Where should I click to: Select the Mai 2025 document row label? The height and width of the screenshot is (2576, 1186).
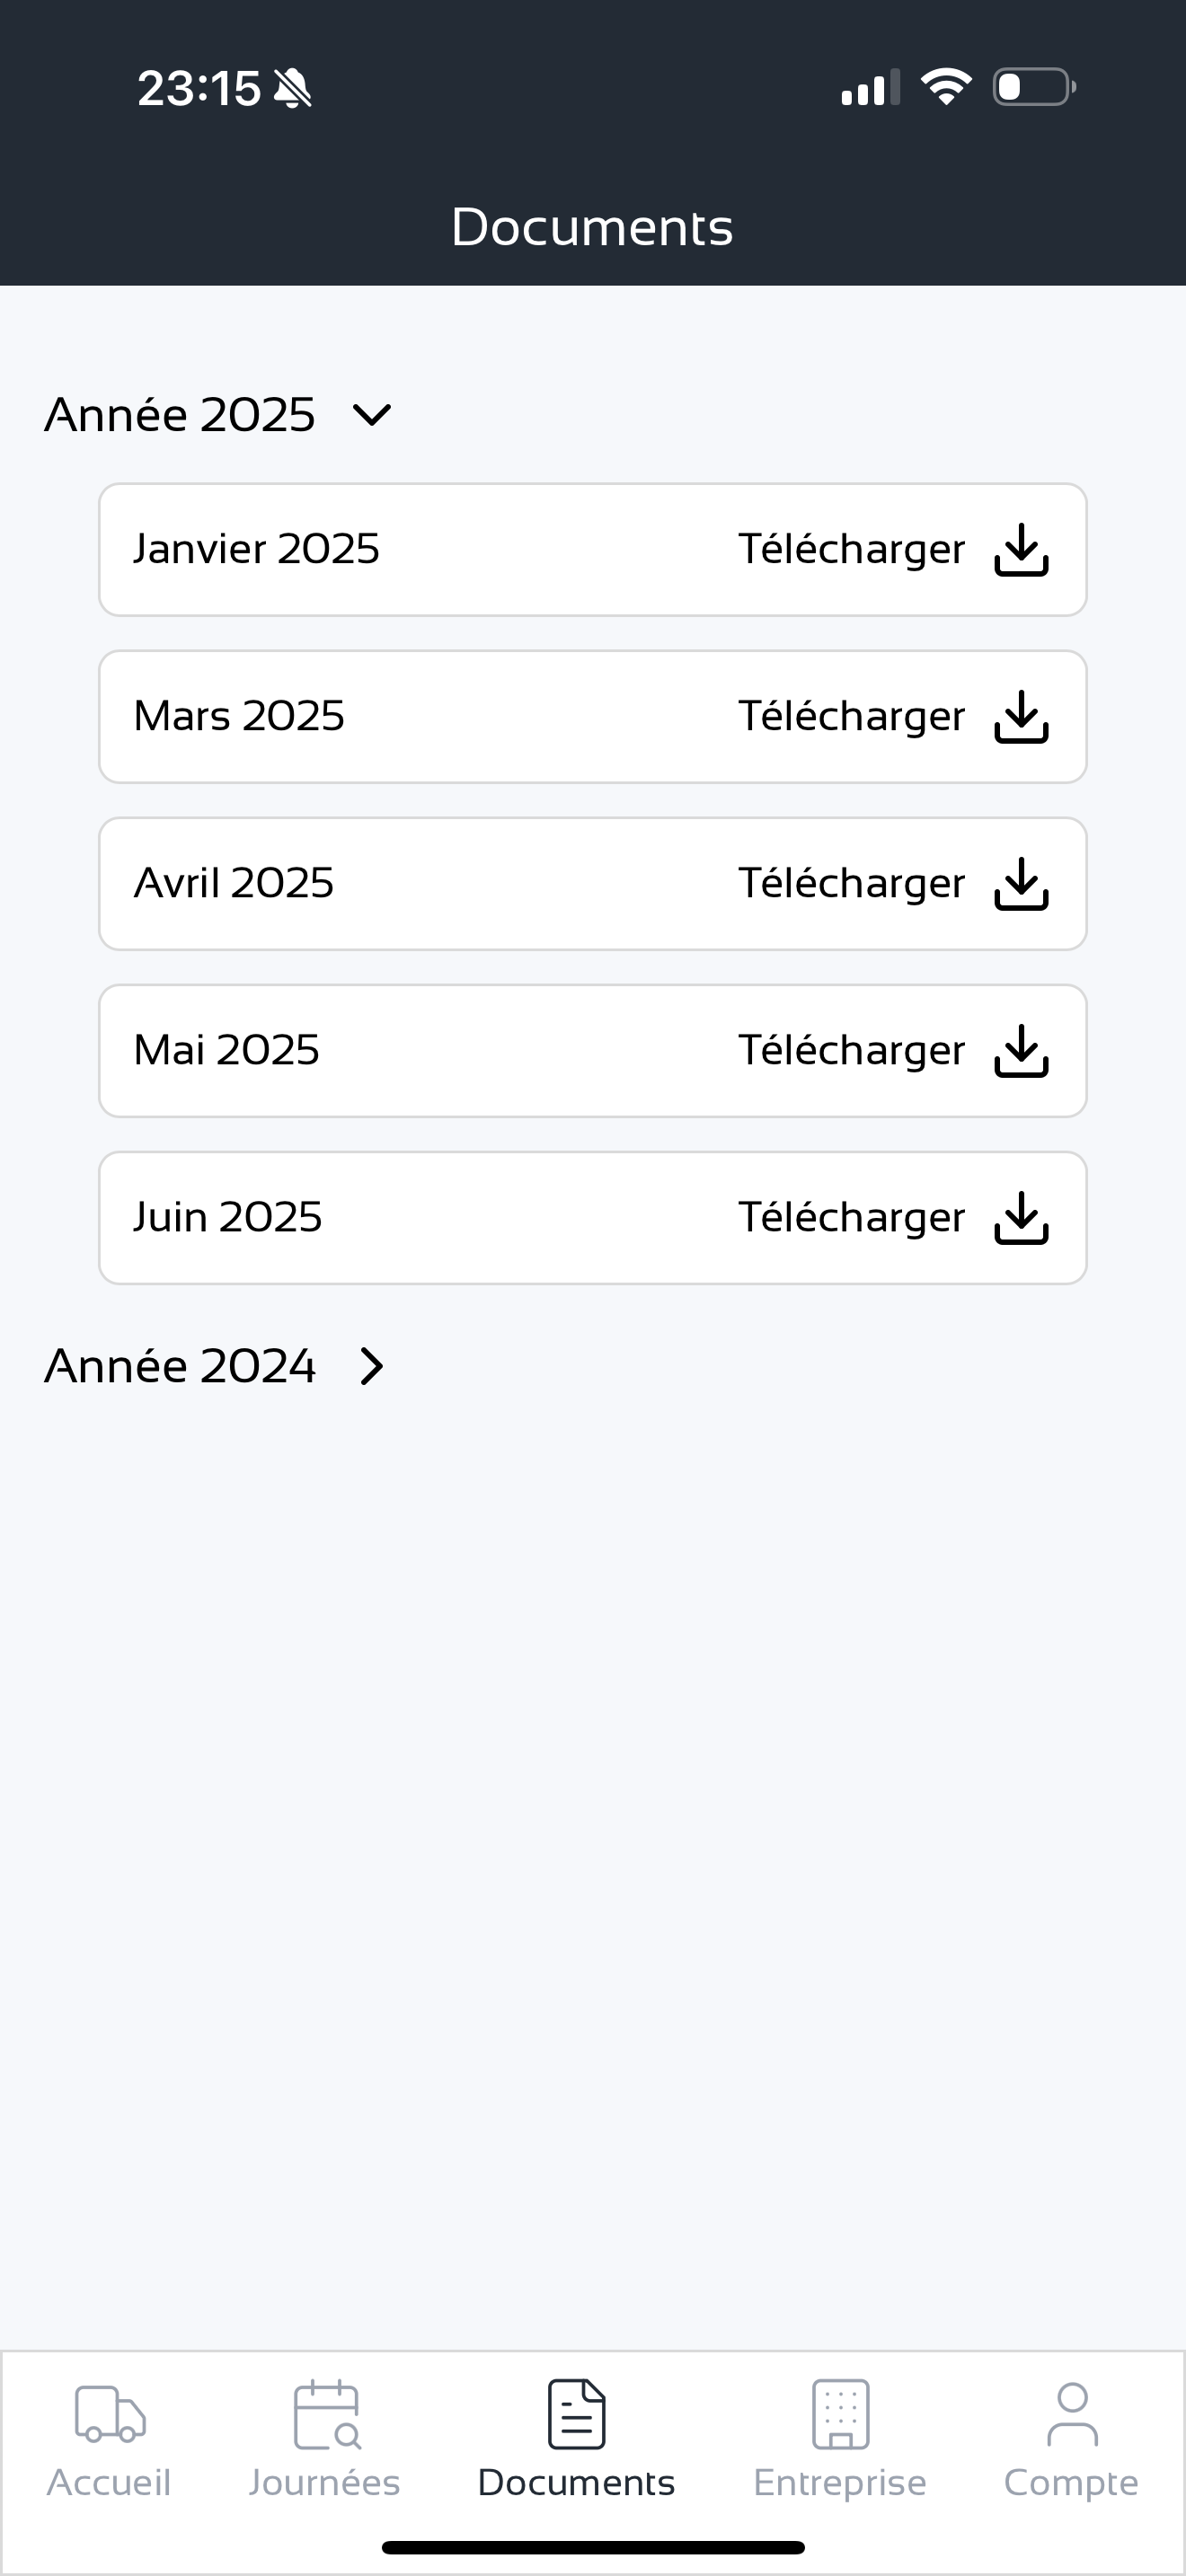click(227, 1050)
